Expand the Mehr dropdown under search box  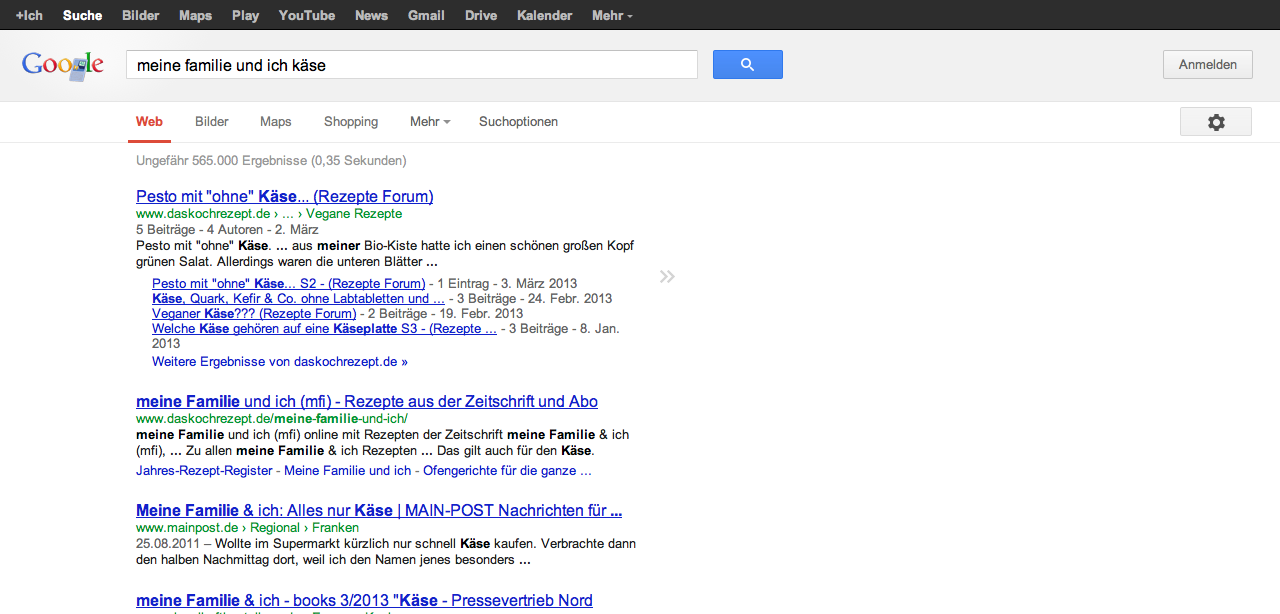(429, 122)
